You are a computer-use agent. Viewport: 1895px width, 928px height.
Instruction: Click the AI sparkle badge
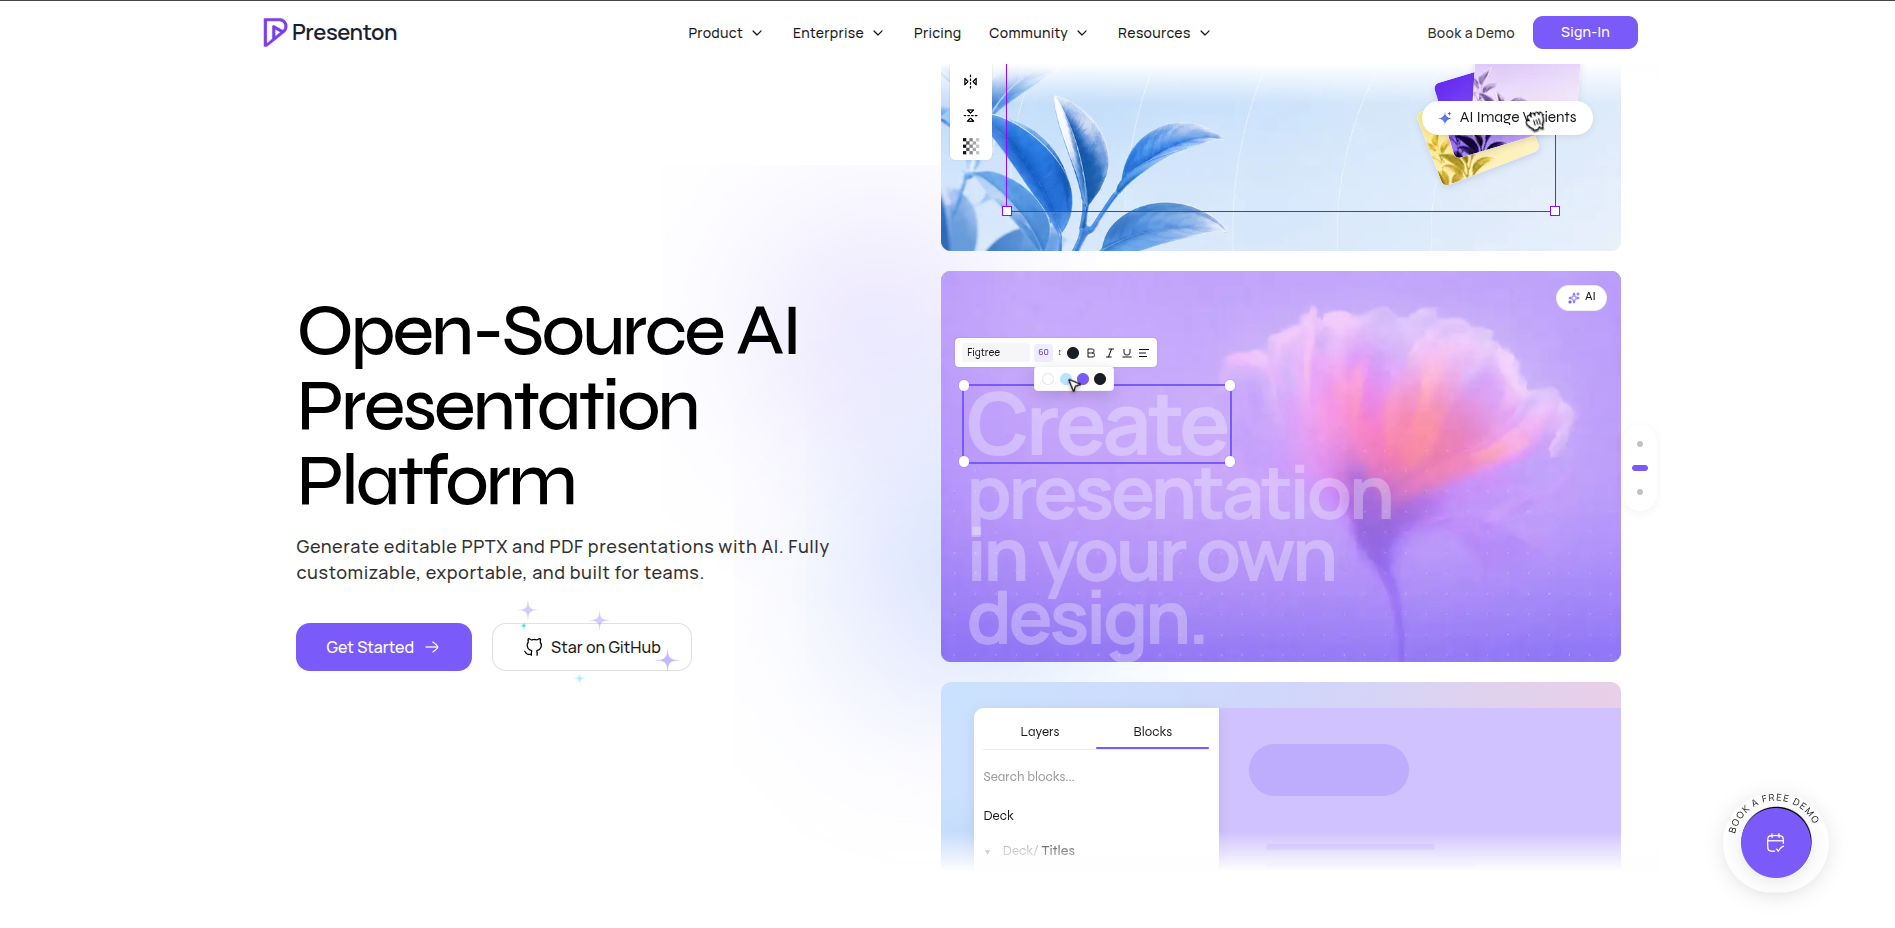pyautogui.click(x=1581, y=297)
